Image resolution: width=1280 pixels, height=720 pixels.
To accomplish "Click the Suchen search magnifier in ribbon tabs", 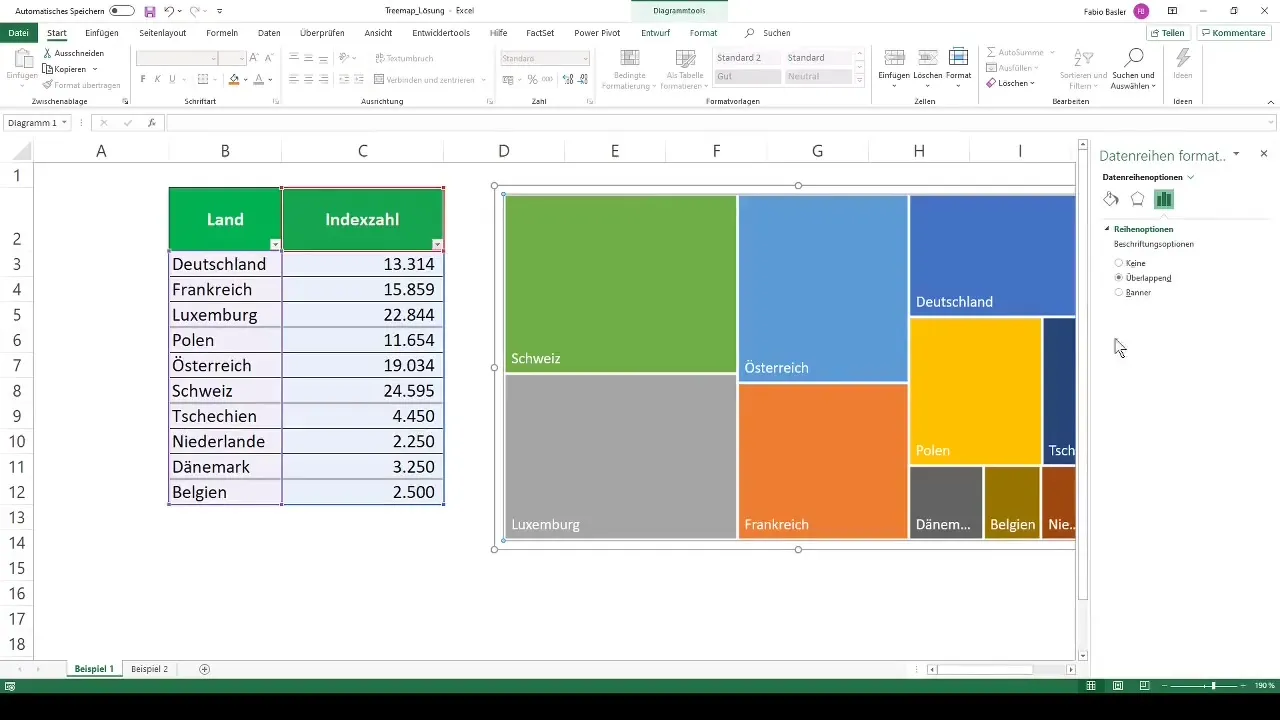I will [749, 33].
